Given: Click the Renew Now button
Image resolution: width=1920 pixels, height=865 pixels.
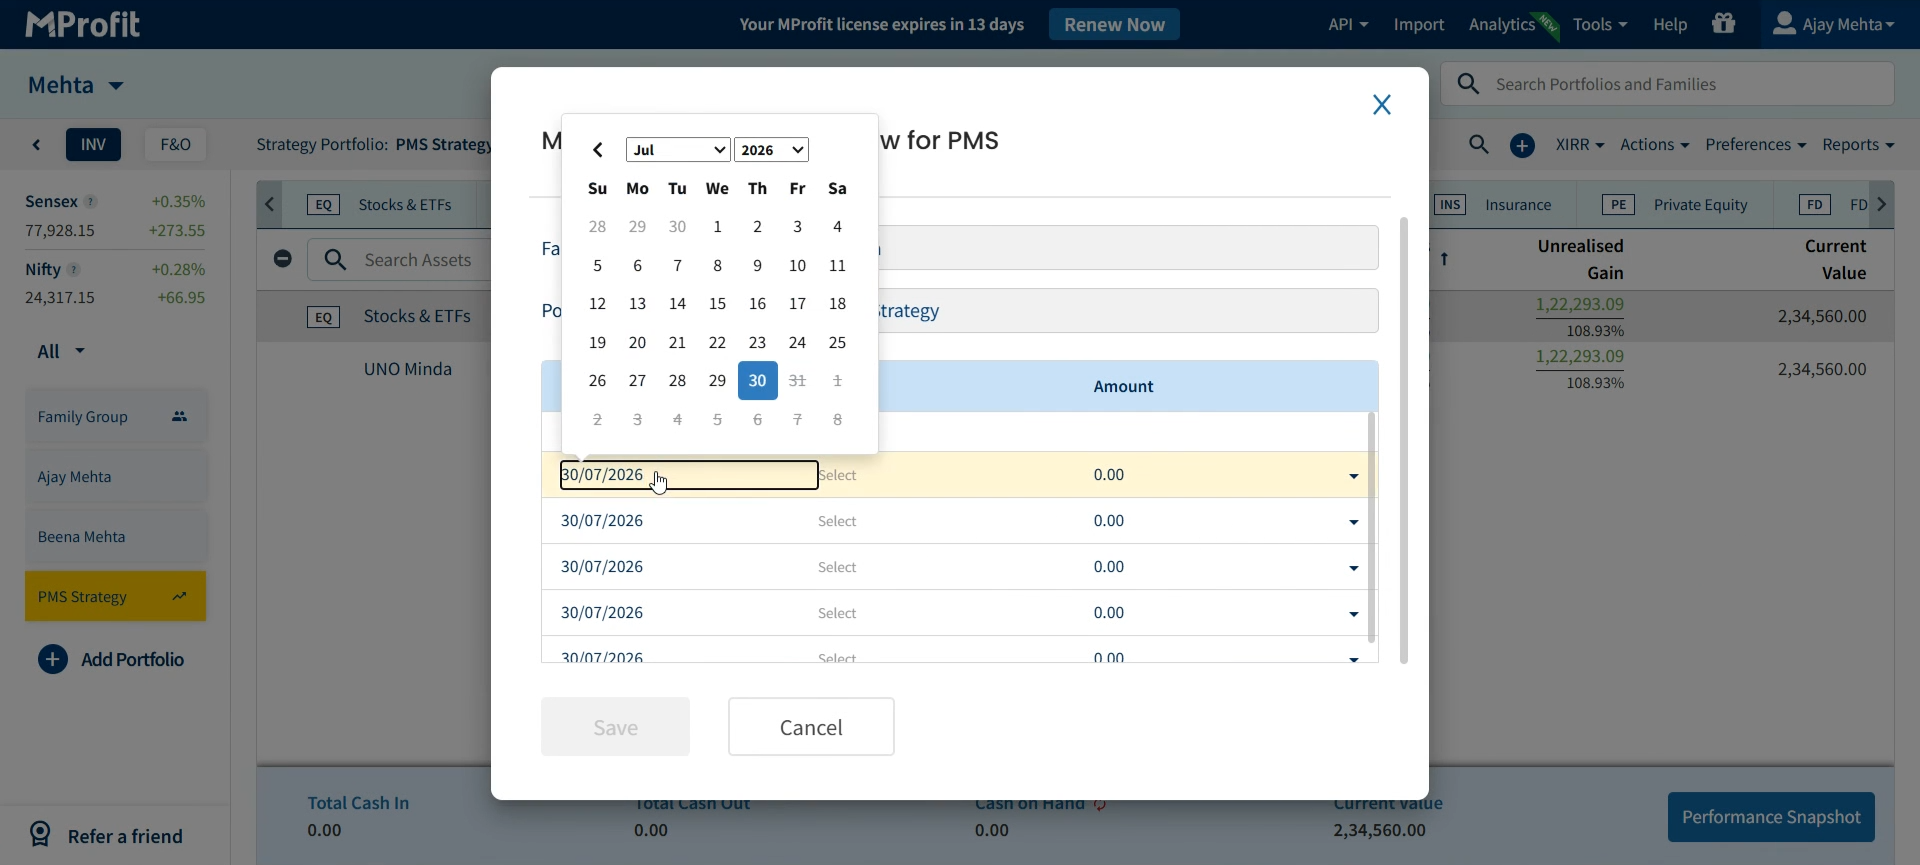Looking at the screenshot, I should click(1114, 24).
